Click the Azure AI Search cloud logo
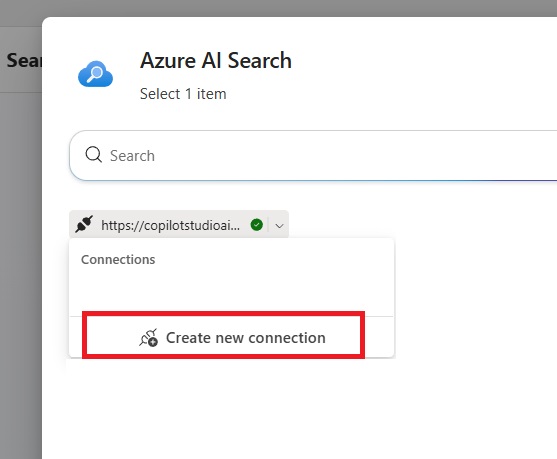557x459 pixels. tap(95, 74)
